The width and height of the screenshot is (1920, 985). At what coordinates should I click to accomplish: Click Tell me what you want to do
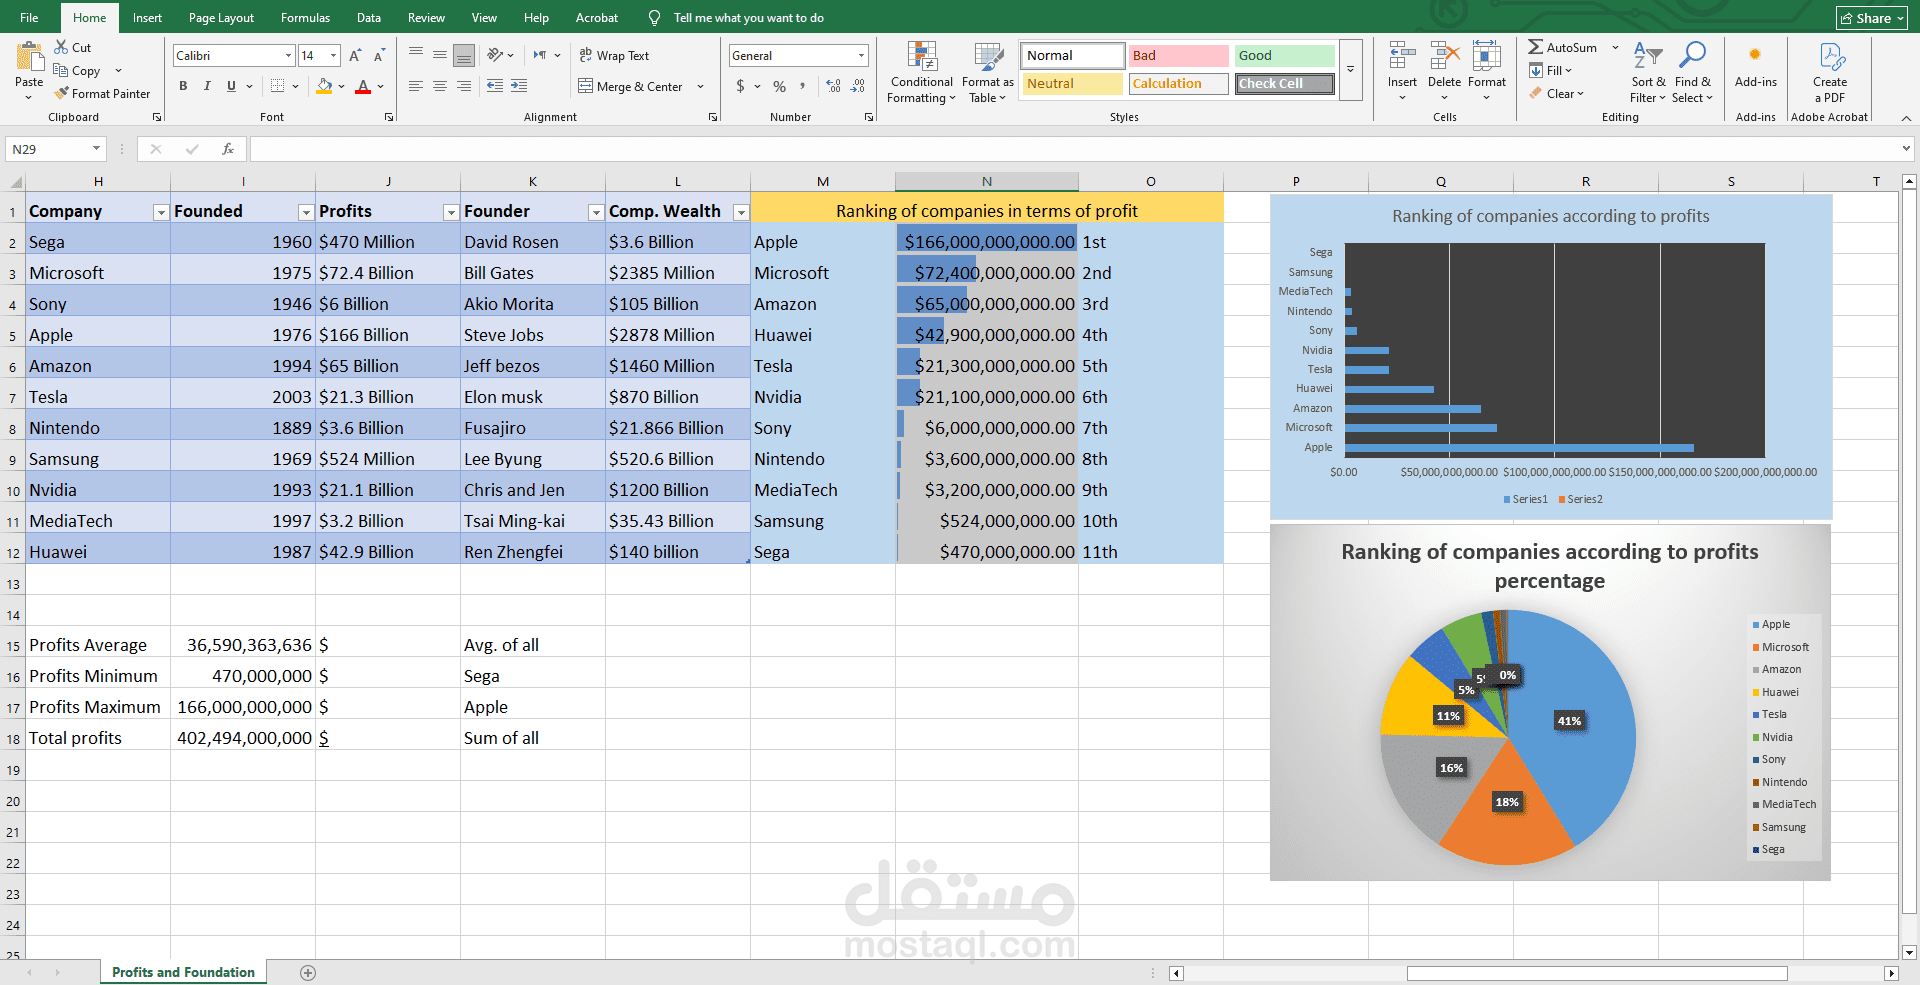(x=748, y=18)
